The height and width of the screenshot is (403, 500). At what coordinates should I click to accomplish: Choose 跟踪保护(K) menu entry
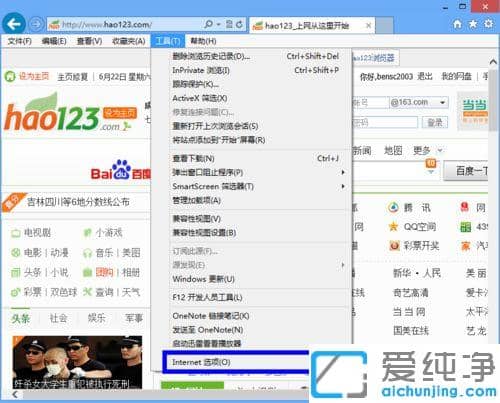point(256,84)
